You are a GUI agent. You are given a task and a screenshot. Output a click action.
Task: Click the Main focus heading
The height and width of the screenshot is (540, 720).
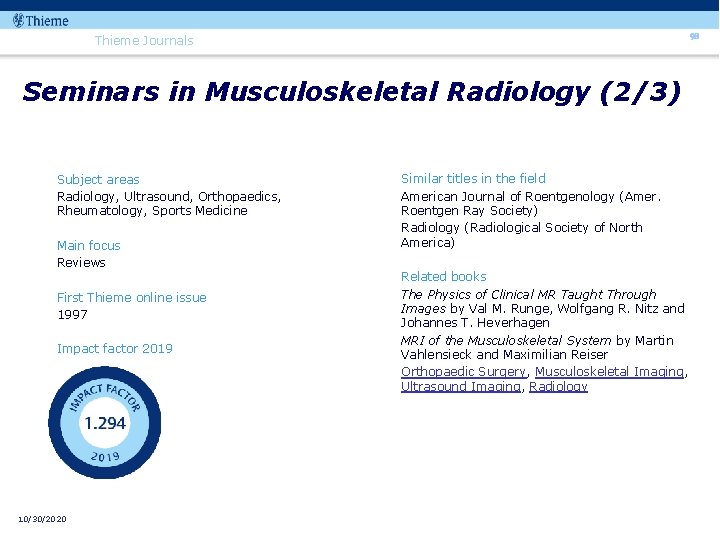click(x=89, y=246)
